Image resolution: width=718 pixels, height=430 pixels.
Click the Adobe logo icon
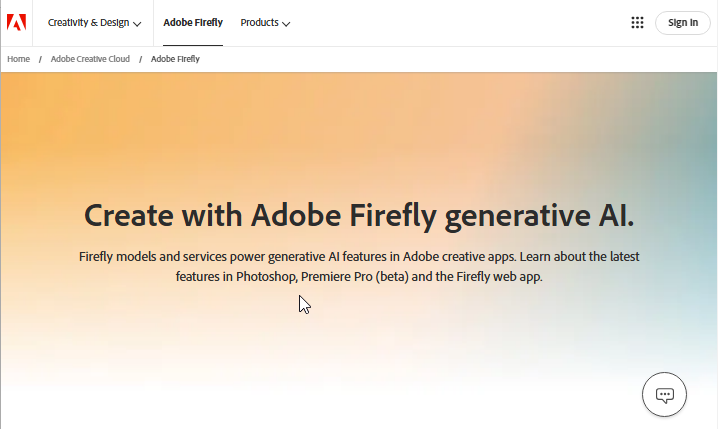[x=16, y=23]
